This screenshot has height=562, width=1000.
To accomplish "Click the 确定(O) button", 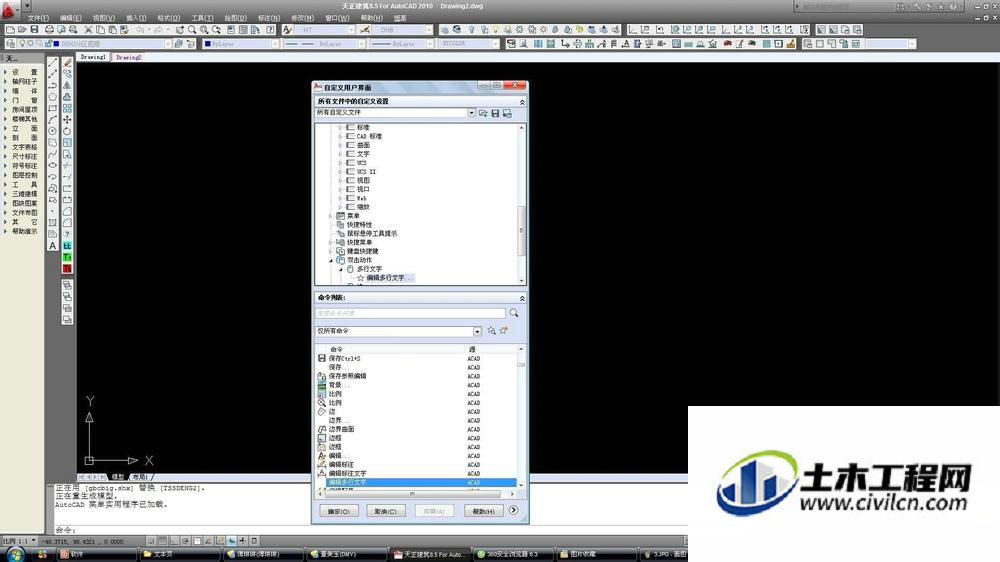I will 339,511.
